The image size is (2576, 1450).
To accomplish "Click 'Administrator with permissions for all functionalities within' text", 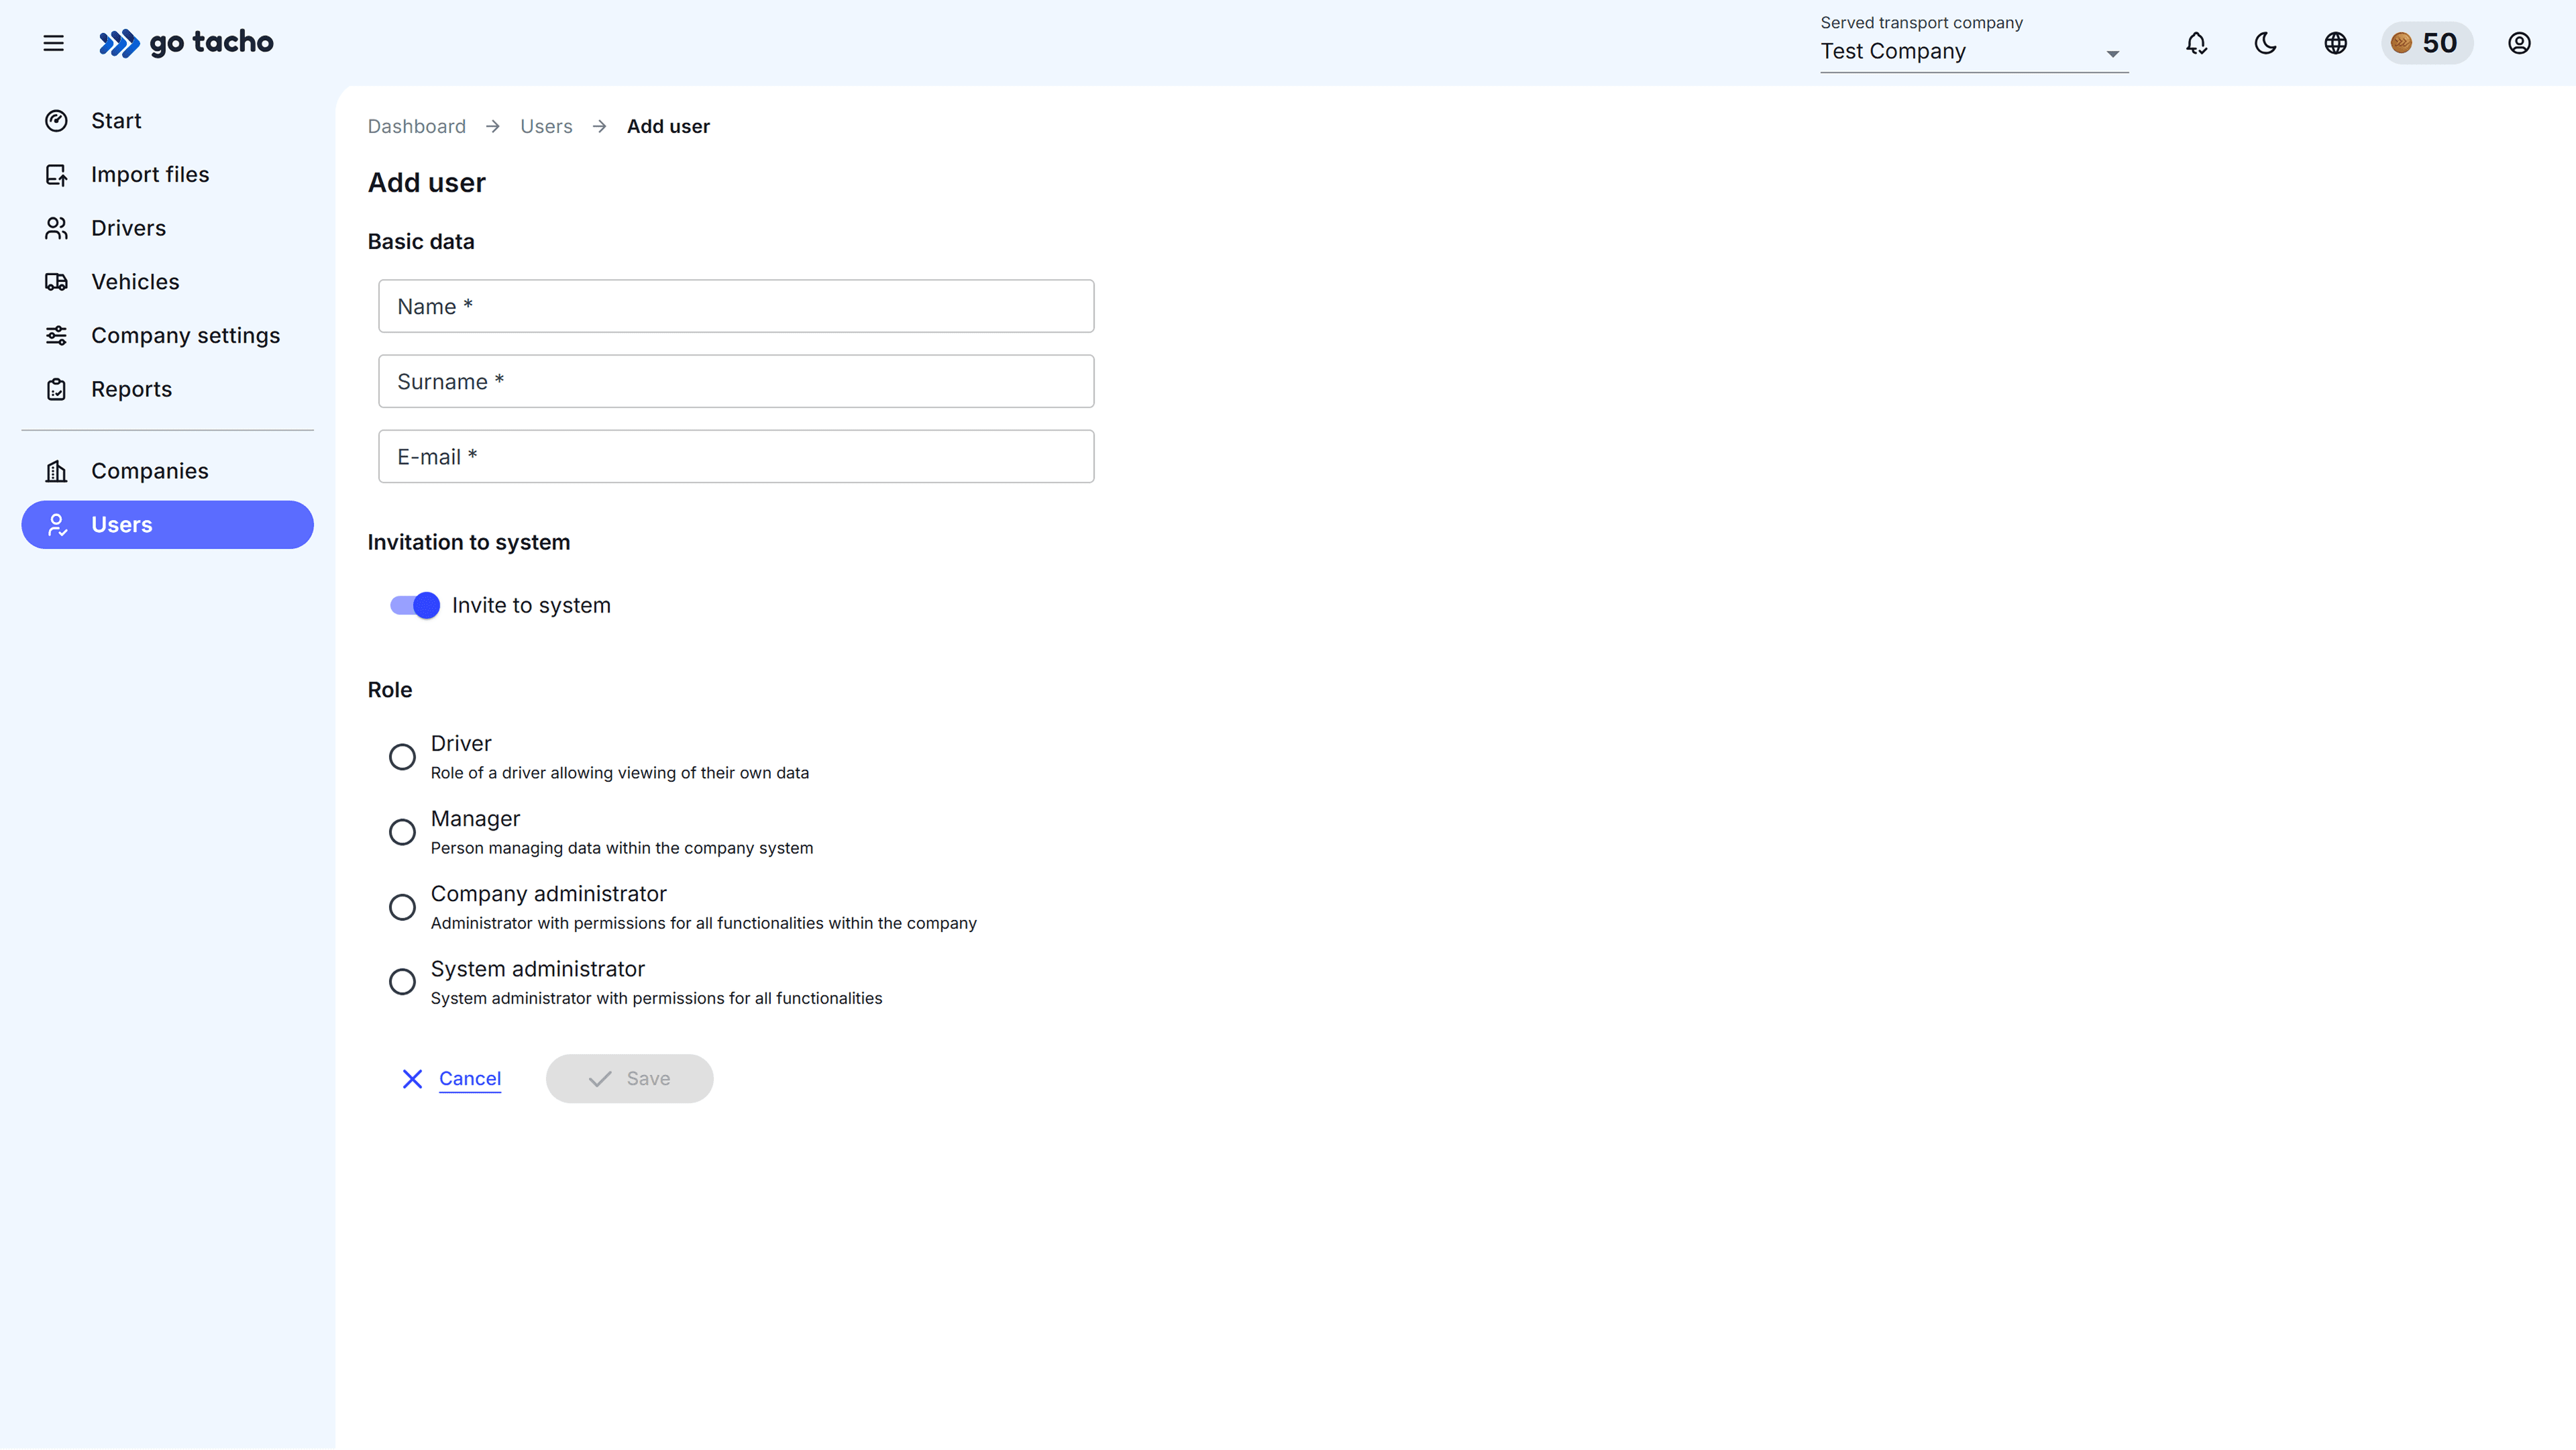I will 704,923.
